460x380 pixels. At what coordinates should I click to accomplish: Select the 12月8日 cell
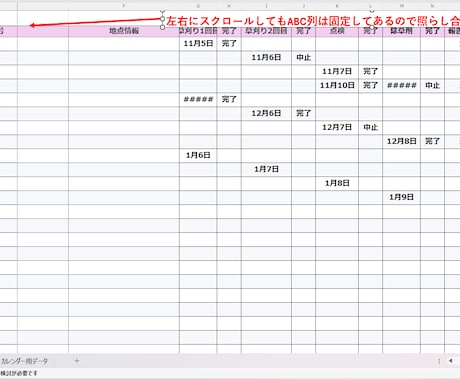tap(402, 142)
